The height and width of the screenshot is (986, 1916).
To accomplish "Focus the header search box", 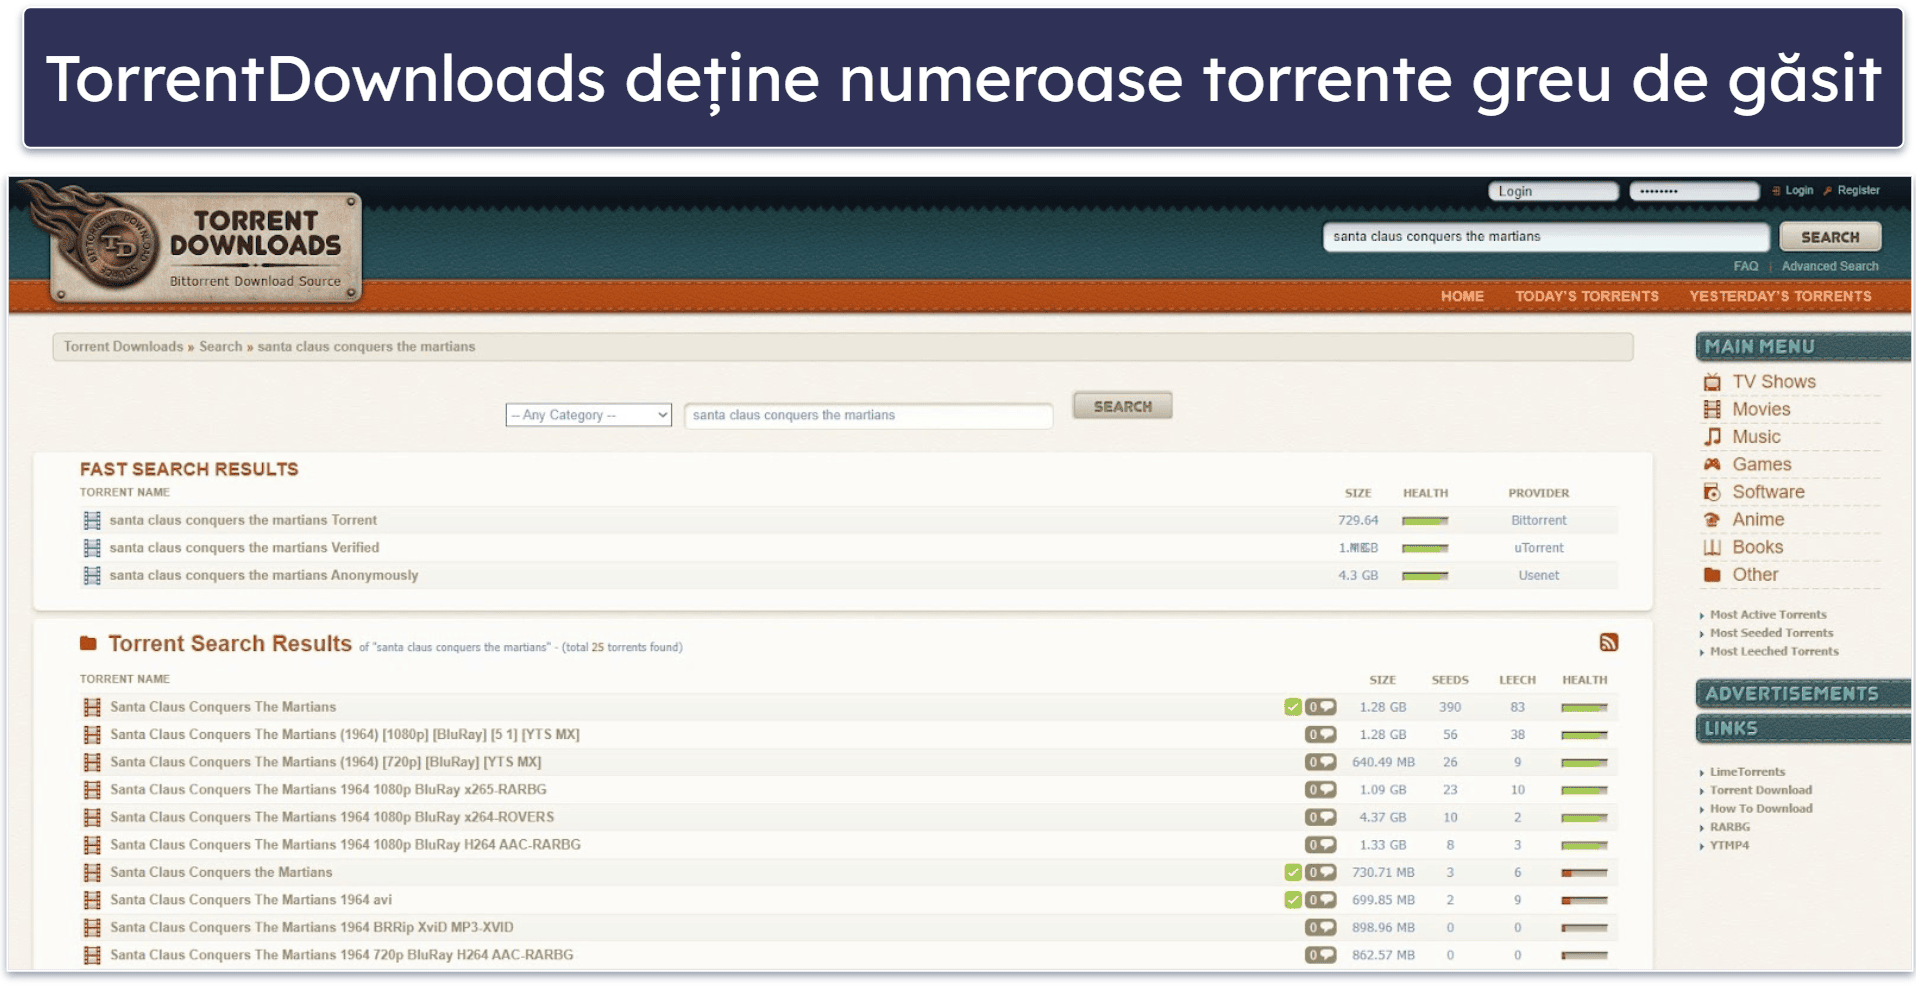I will click(1546, 237).
